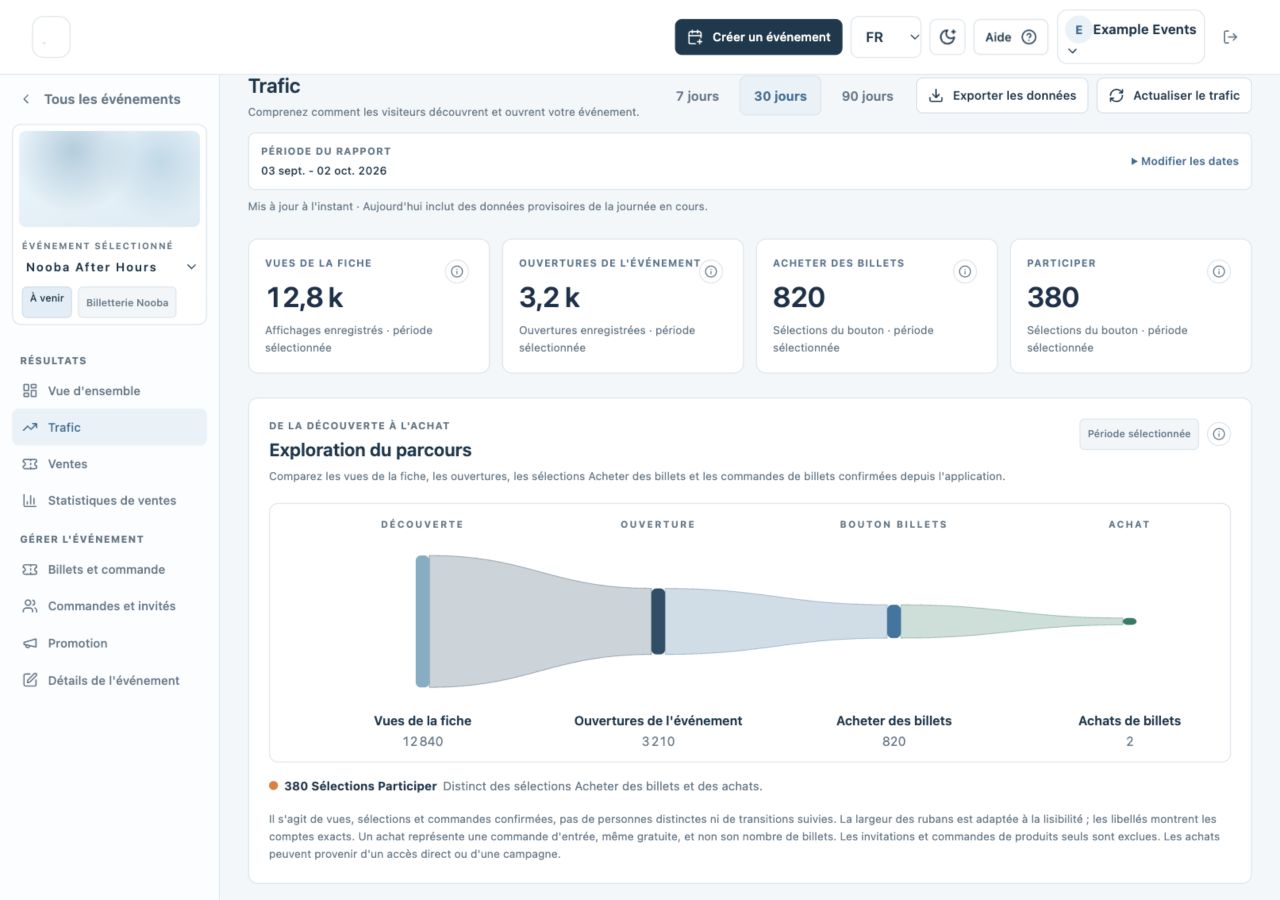Click the Ouverture funnel bar
This screenshot has width=1280, height=900.
[658, 621]
